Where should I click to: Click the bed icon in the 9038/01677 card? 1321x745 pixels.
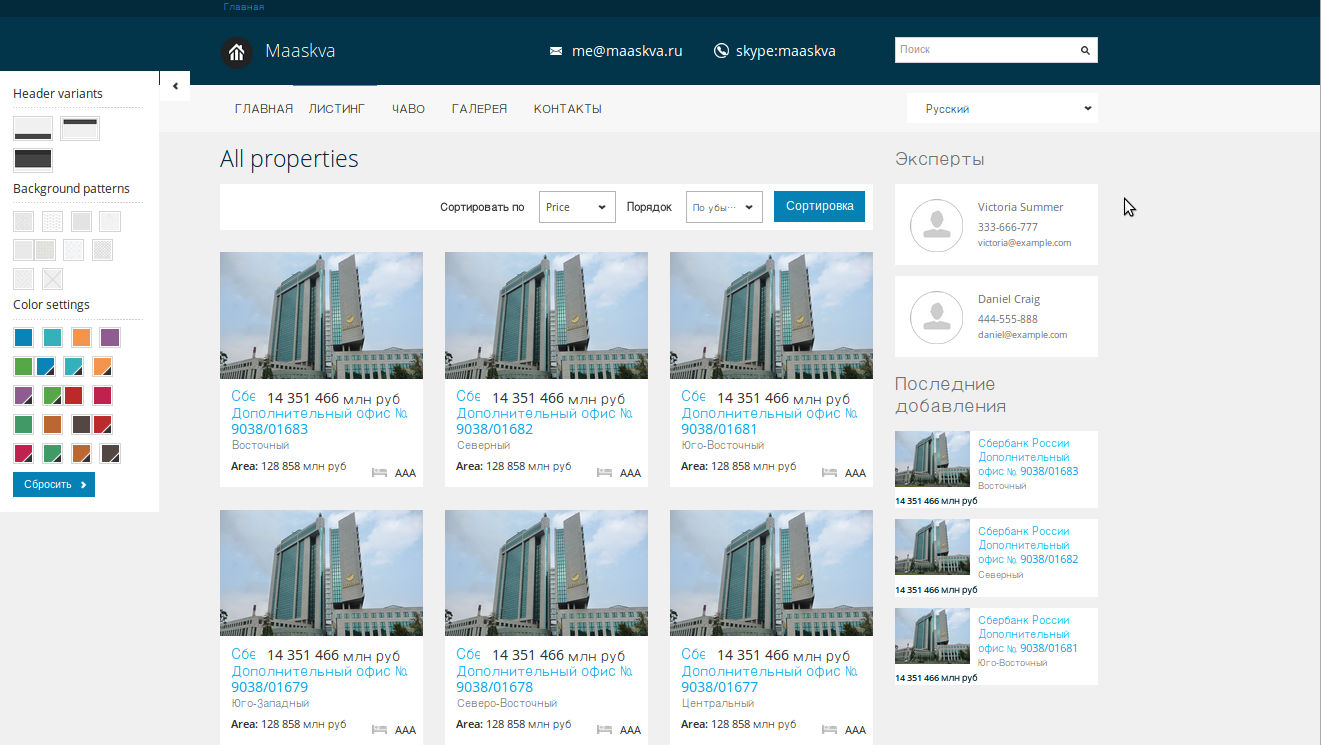tap(830, 730)
